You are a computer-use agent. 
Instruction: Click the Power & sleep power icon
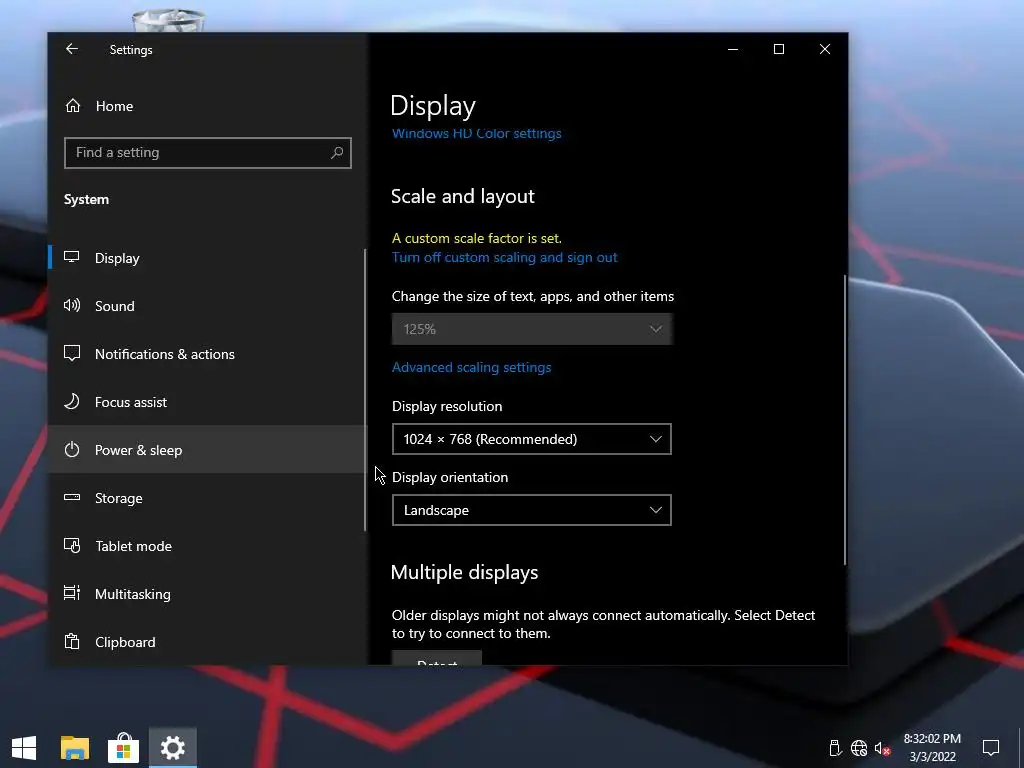click(x=72, y=449)
